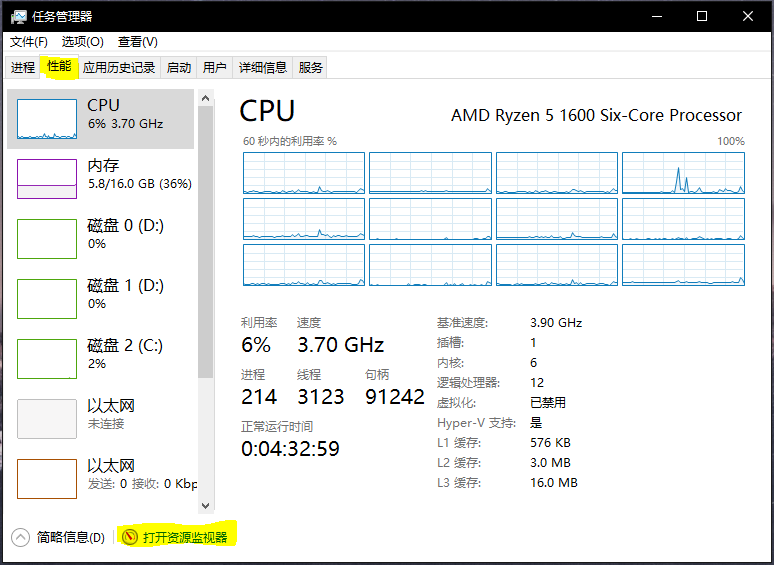Open the 文件(F) menu
Image resolution: width=774 pixels, height=565 pixels.
[x=29, y=42]
